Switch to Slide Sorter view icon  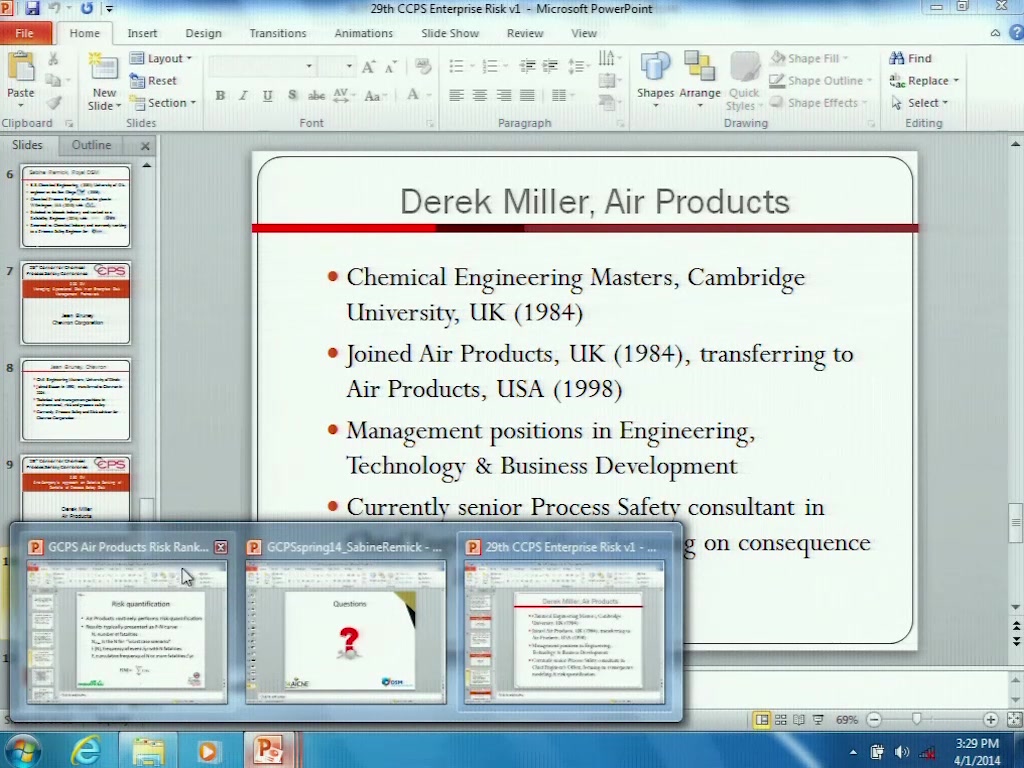pos(780,720)
